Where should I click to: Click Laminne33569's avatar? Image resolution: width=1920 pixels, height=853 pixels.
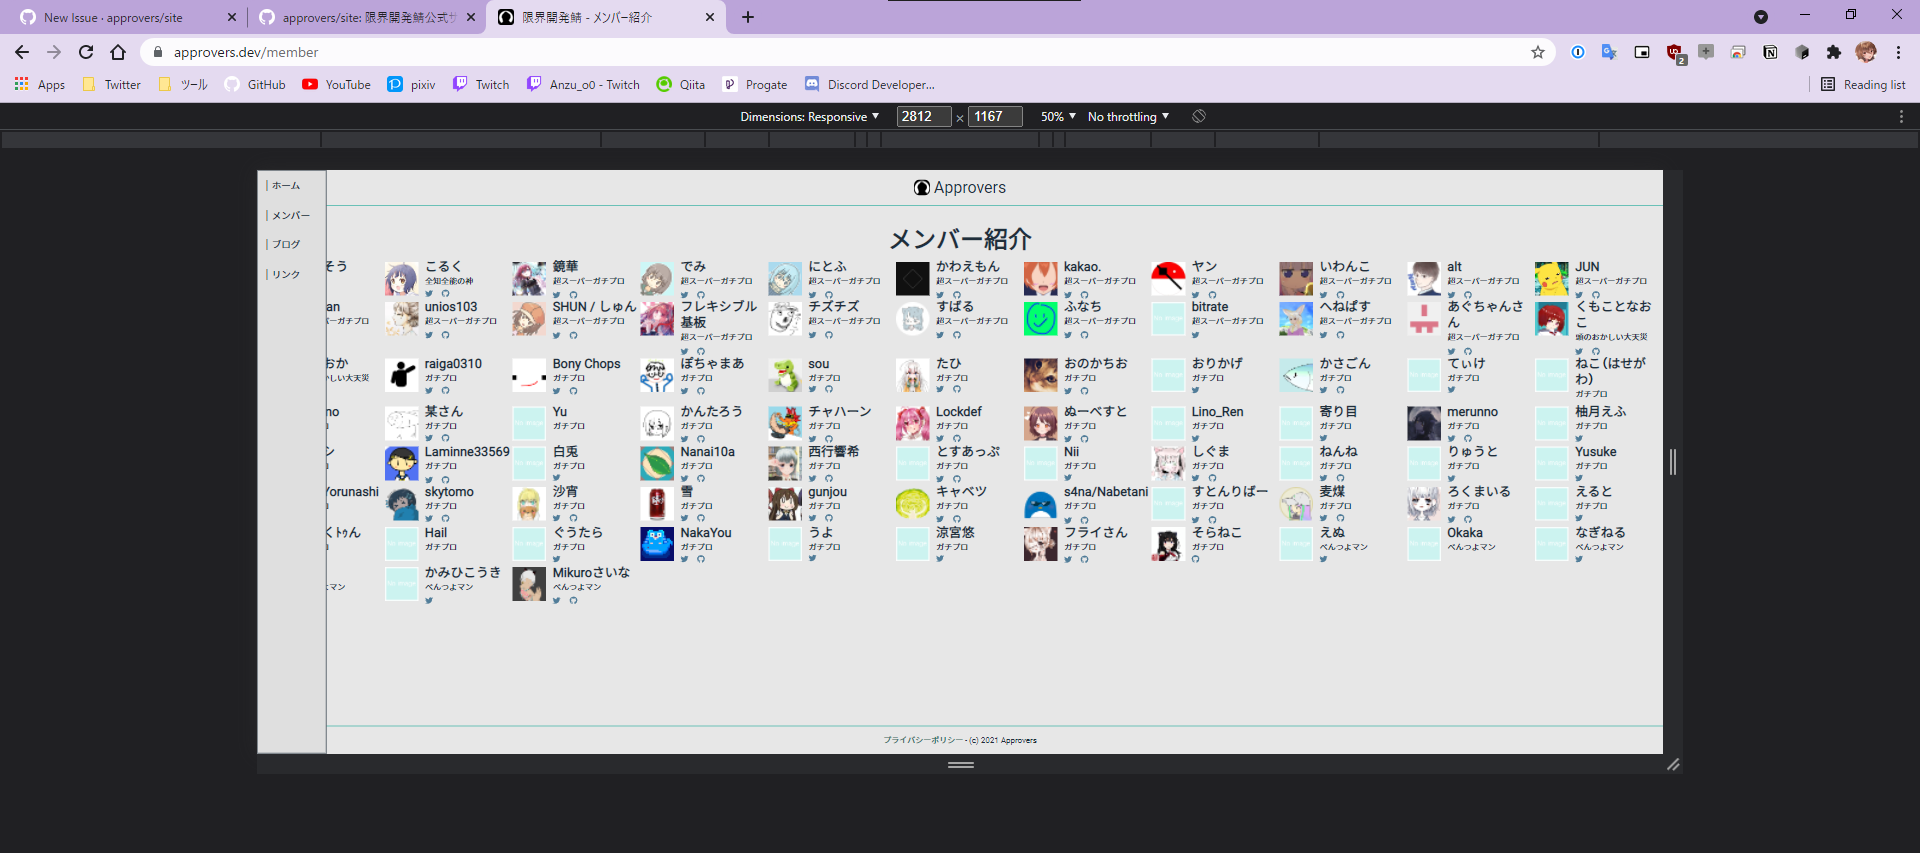pyautogui.click(x=401, y=464)
